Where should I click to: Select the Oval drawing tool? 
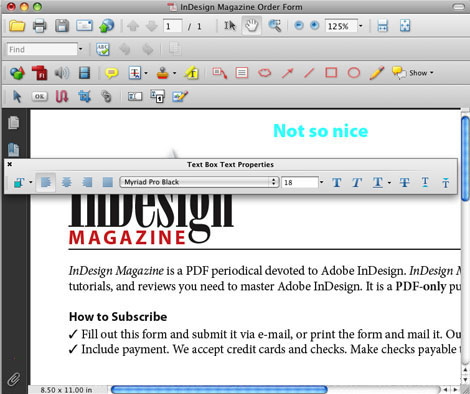[x=354, y=73]
